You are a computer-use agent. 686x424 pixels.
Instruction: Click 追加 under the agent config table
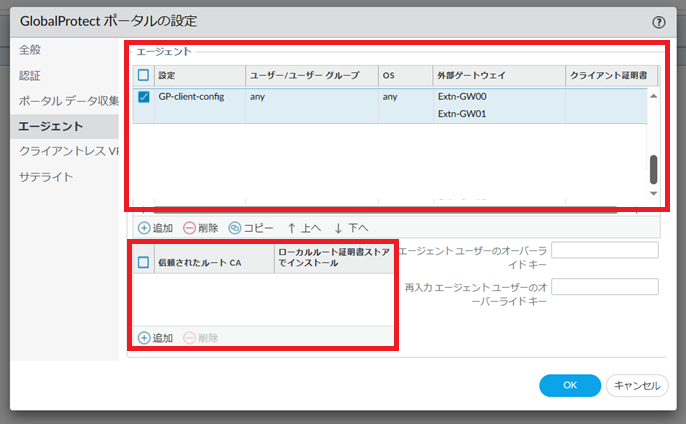(x=155, y=228)
